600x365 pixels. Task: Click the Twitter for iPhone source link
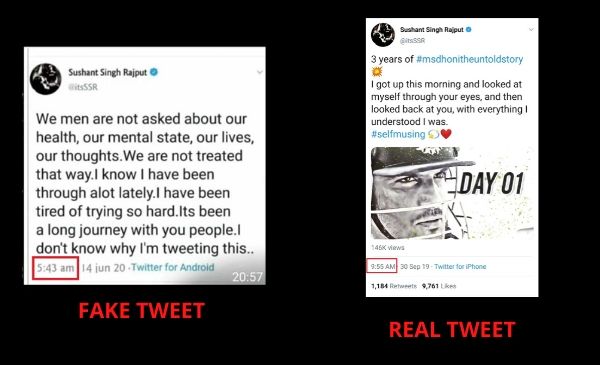click(460, 267)
